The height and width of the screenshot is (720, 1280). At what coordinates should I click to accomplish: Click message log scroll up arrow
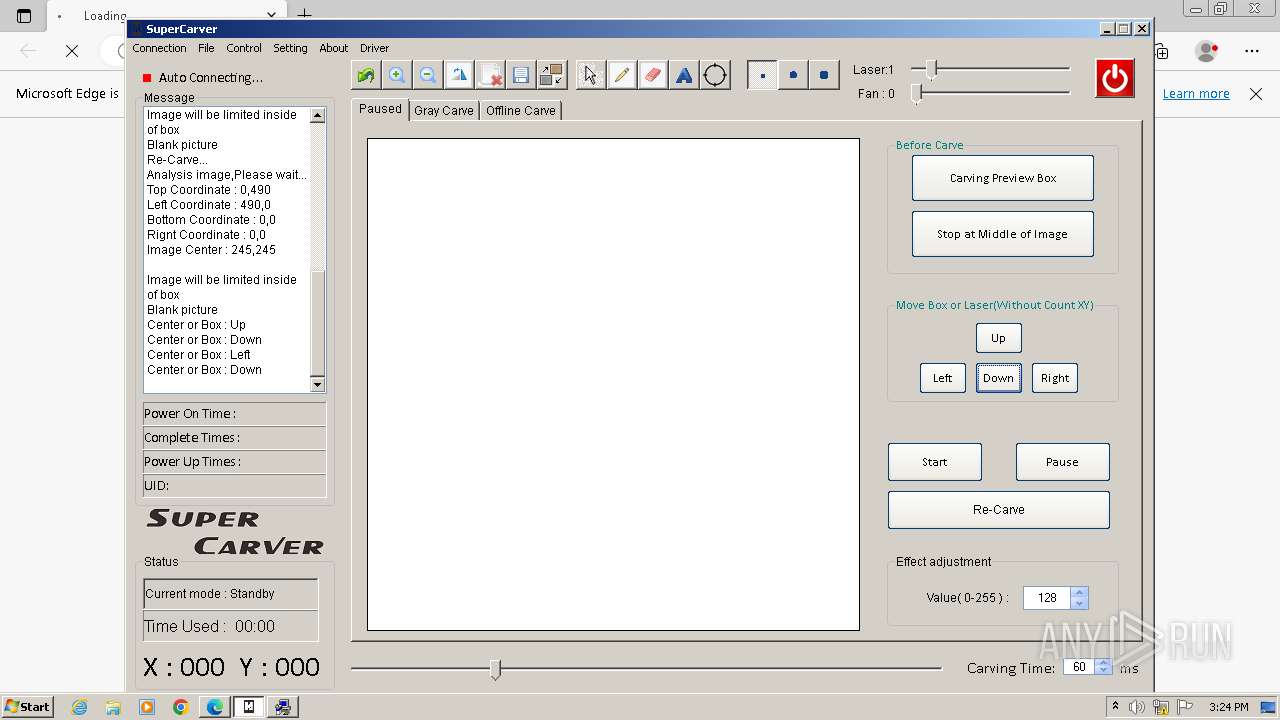tap(318, 115)
